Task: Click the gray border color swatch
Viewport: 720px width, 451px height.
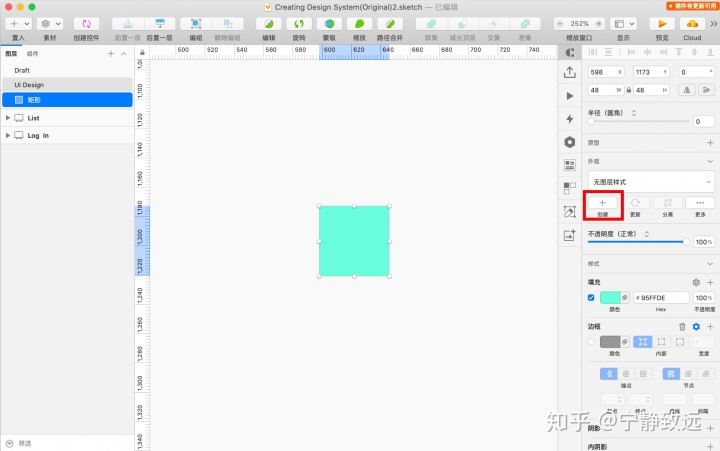Action: [610, 342]
